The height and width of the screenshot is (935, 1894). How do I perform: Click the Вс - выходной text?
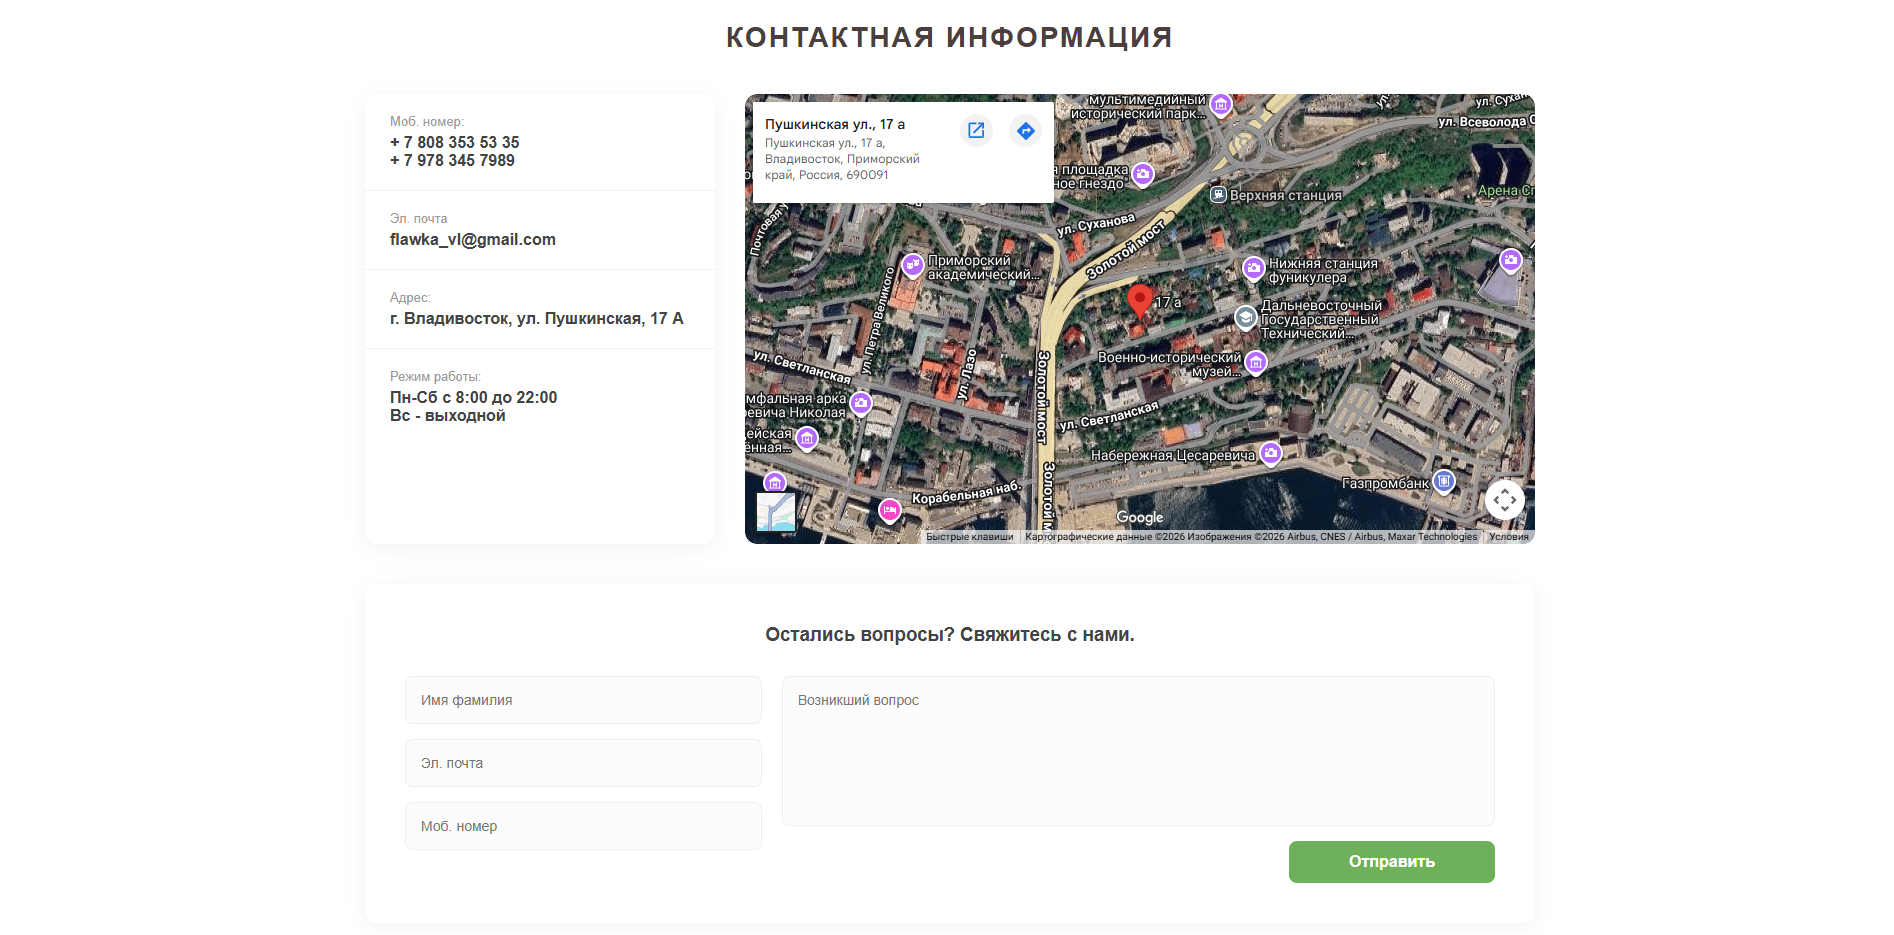tap(448, 415)
